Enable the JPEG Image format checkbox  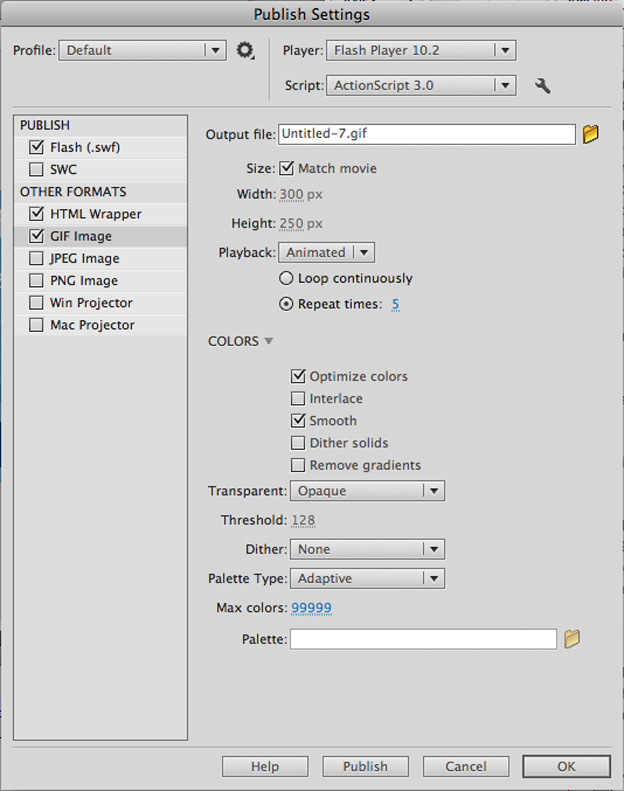tap(37, 259)
